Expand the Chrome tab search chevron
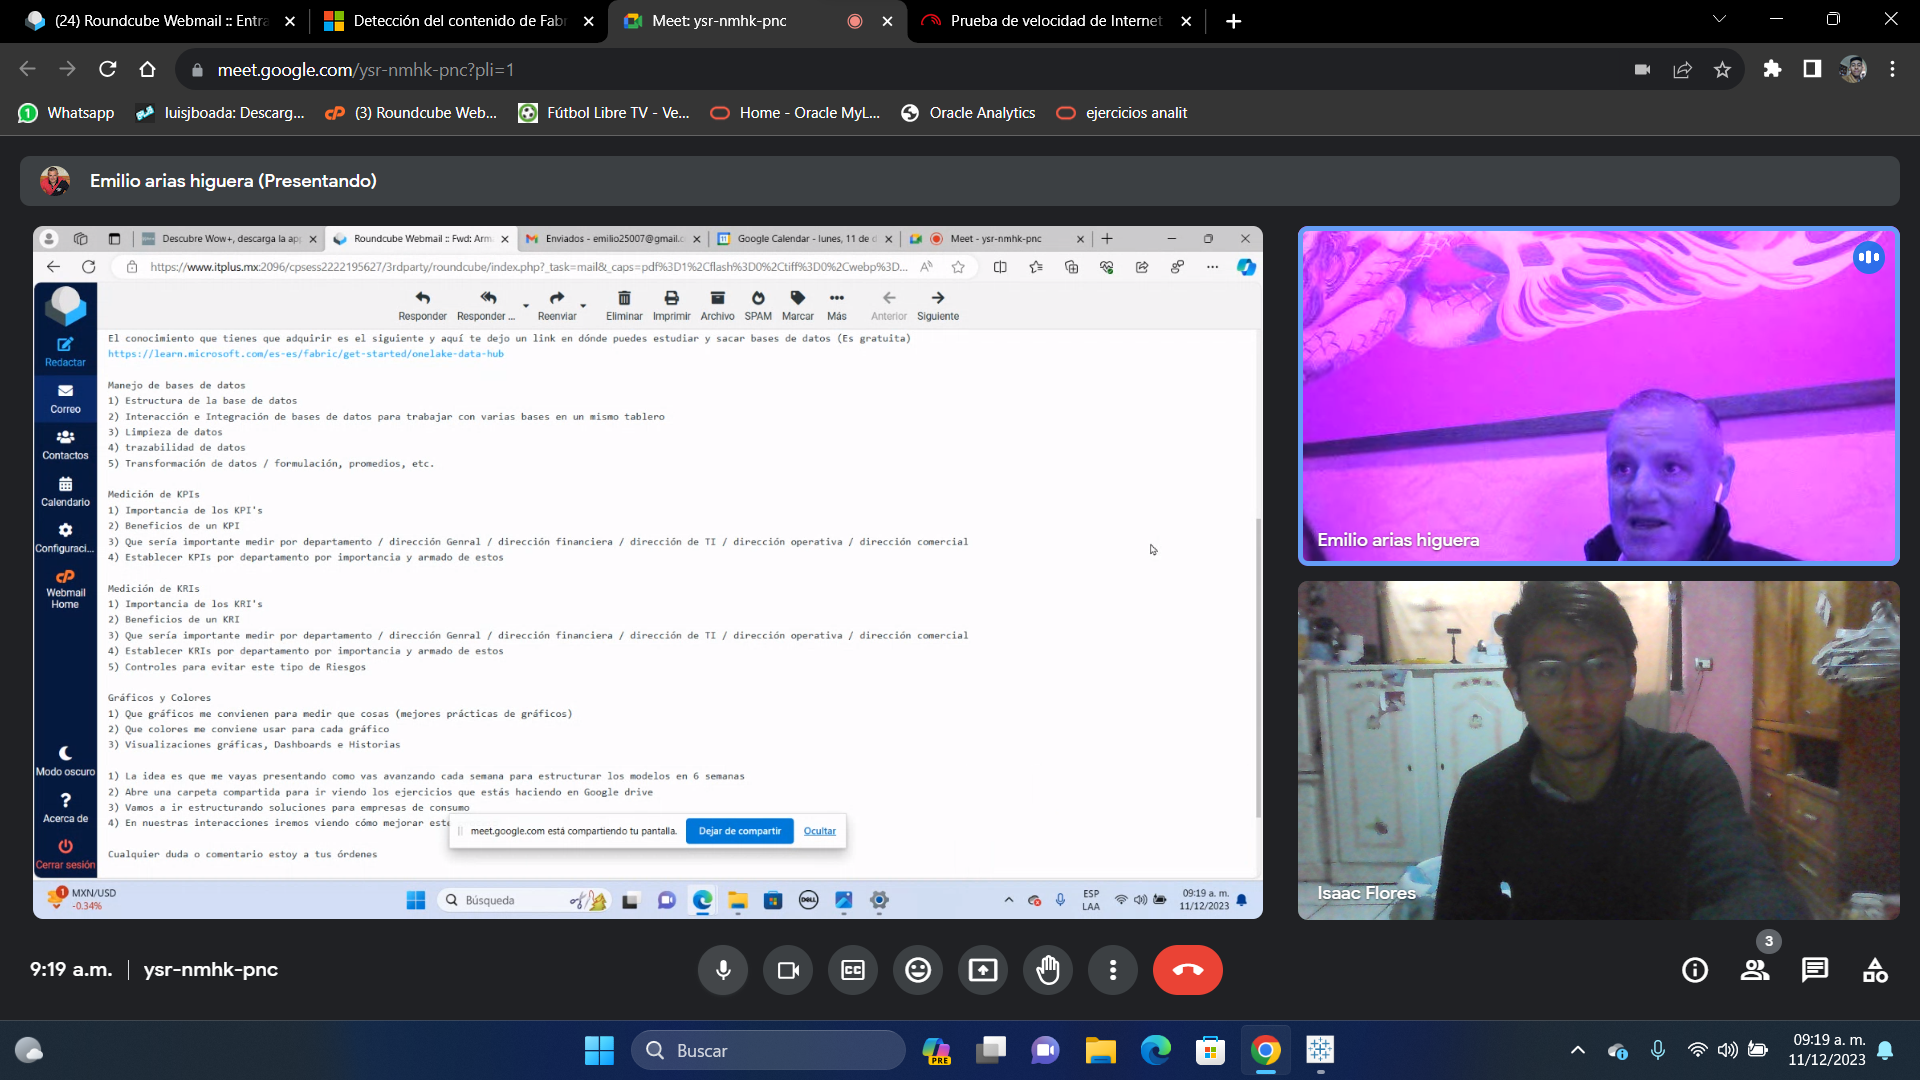 tap(1719, 19)
